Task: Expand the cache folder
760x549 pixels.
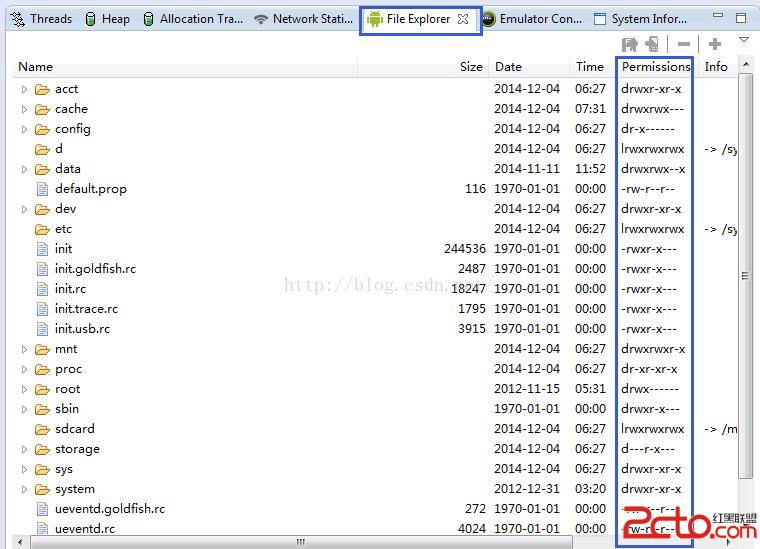Action: (x=24, y=110)
